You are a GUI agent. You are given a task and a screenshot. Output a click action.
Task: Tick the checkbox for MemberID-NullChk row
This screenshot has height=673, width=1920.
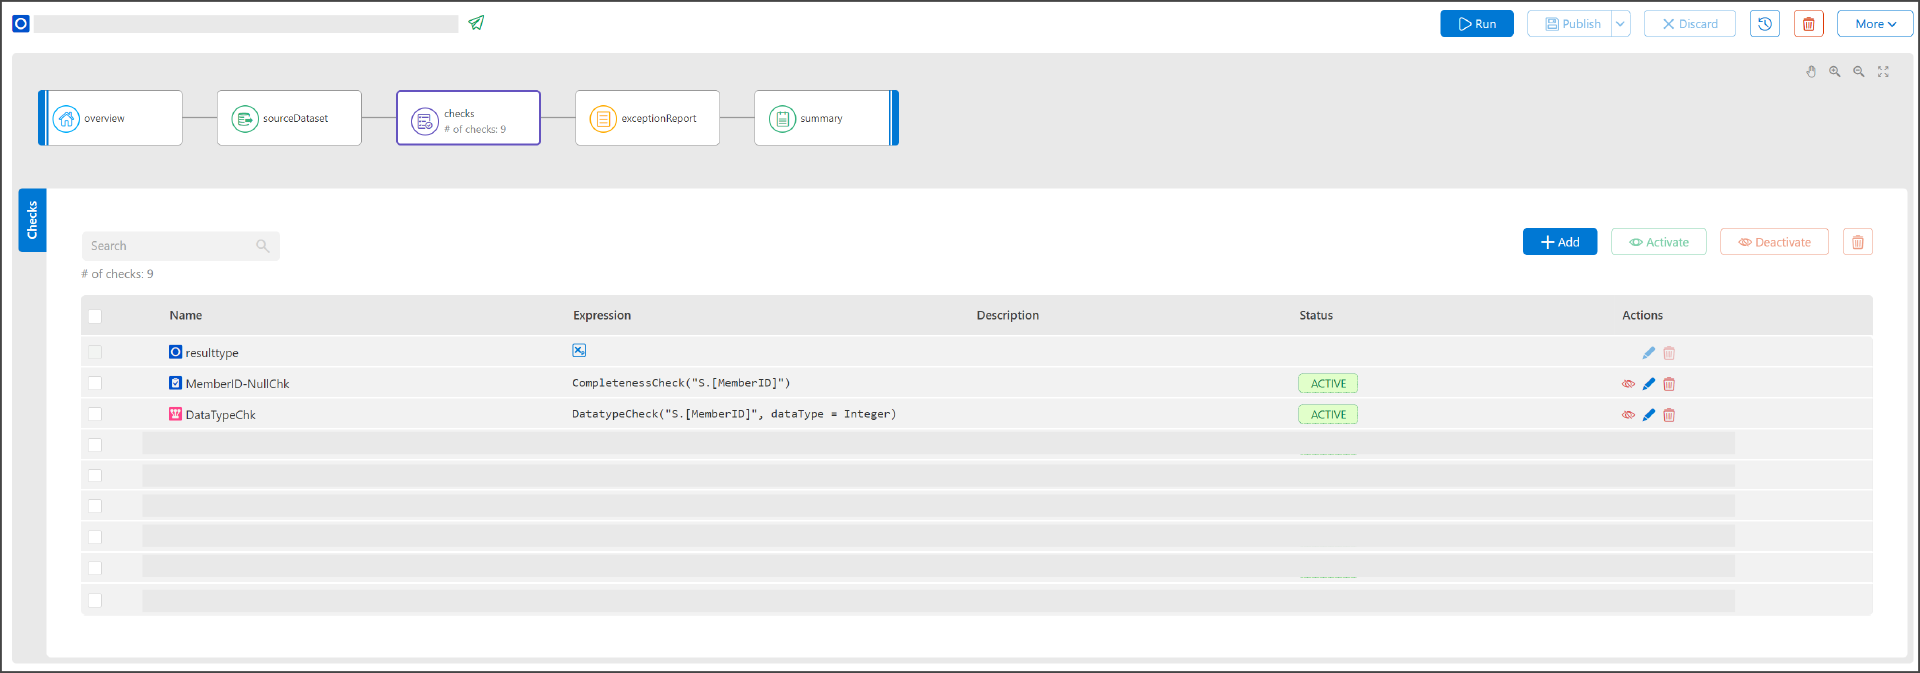[95, 383]
